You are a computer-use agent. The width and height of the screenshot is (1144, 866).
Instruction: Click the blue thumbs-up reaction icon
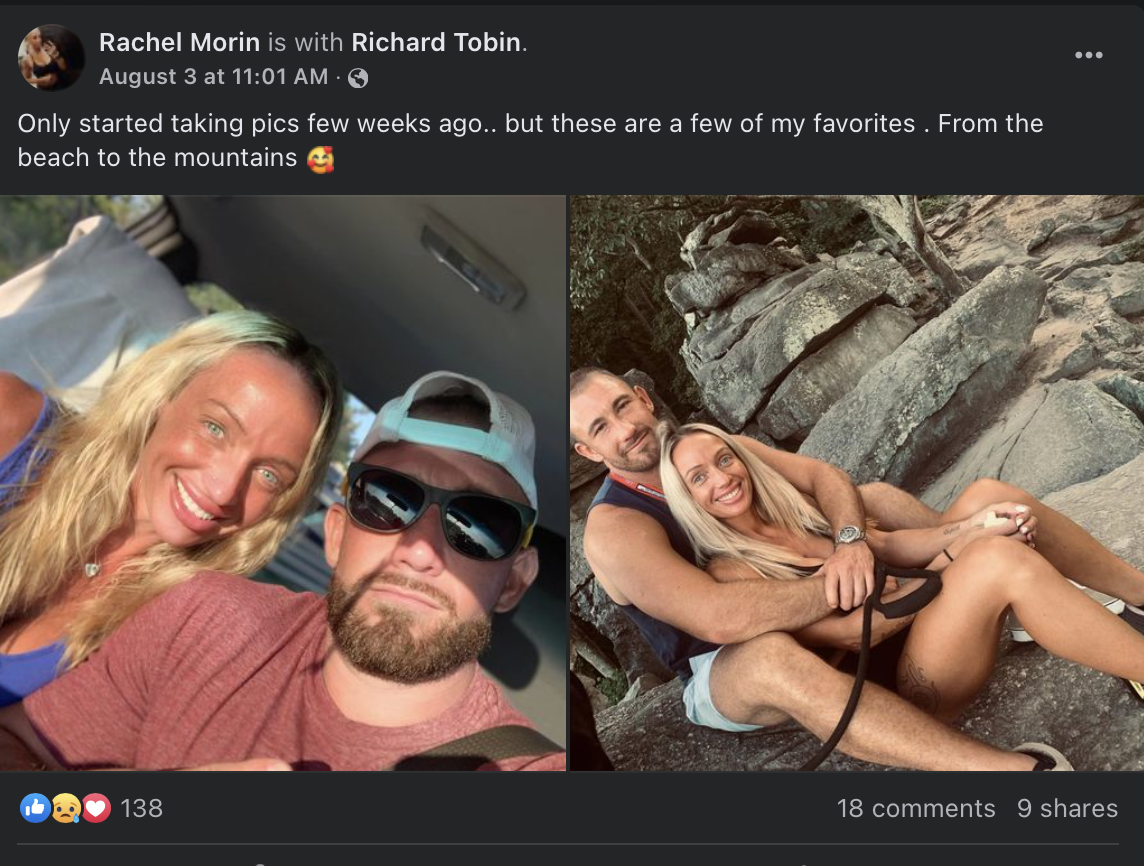click(34, 808)
